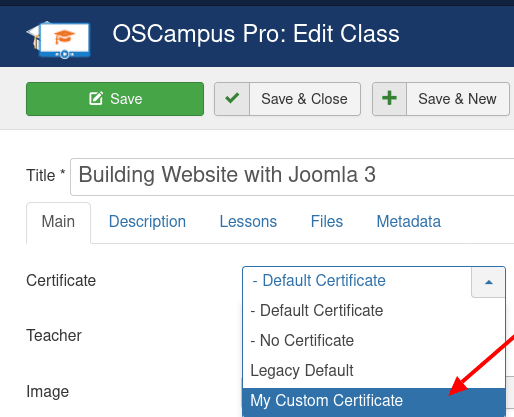The height and width of the screenshot is (417, 514).
Task: Switch to the Main tab
Action: pos(58,222)
